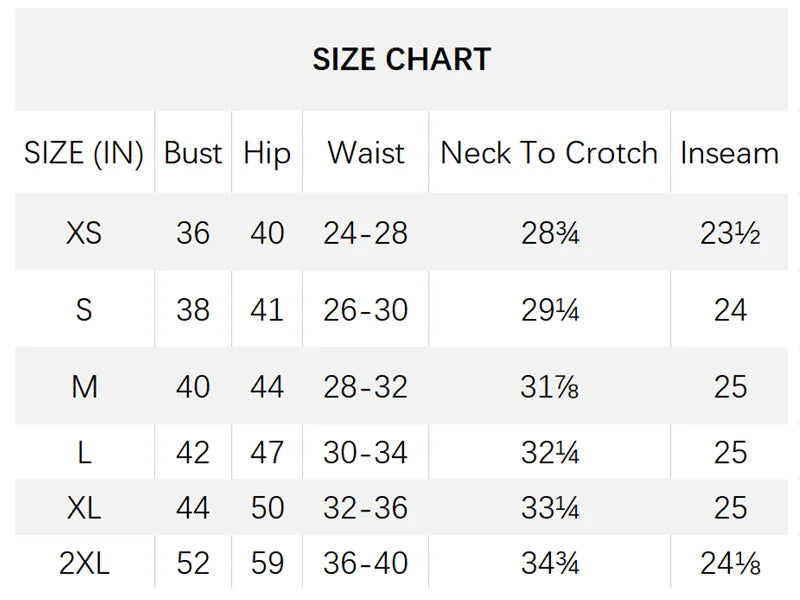Screen dimensions: 800x600
Task: Select the M neck to crotch value 31⅞
Action: (x=549, y=387)
